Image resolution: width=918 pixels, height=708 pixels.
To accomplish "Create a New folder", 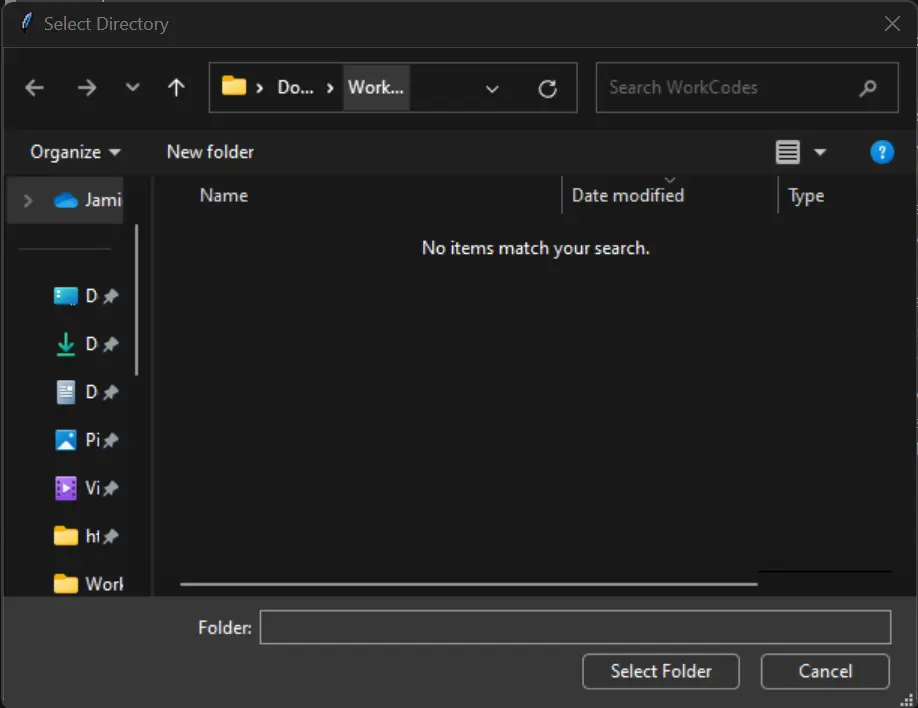I will click(x=210, y=152).
